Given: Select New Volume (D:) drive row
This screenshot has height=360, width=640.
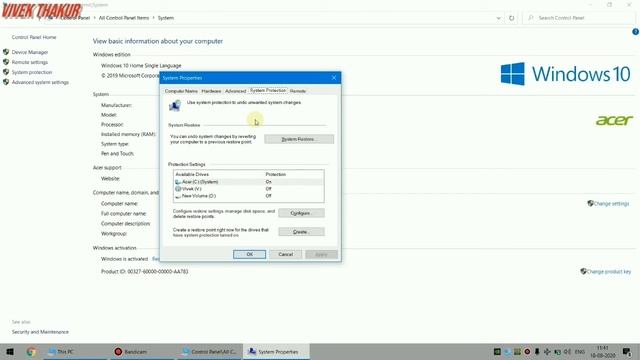Looking at the screenshot, I should (249, 196).
